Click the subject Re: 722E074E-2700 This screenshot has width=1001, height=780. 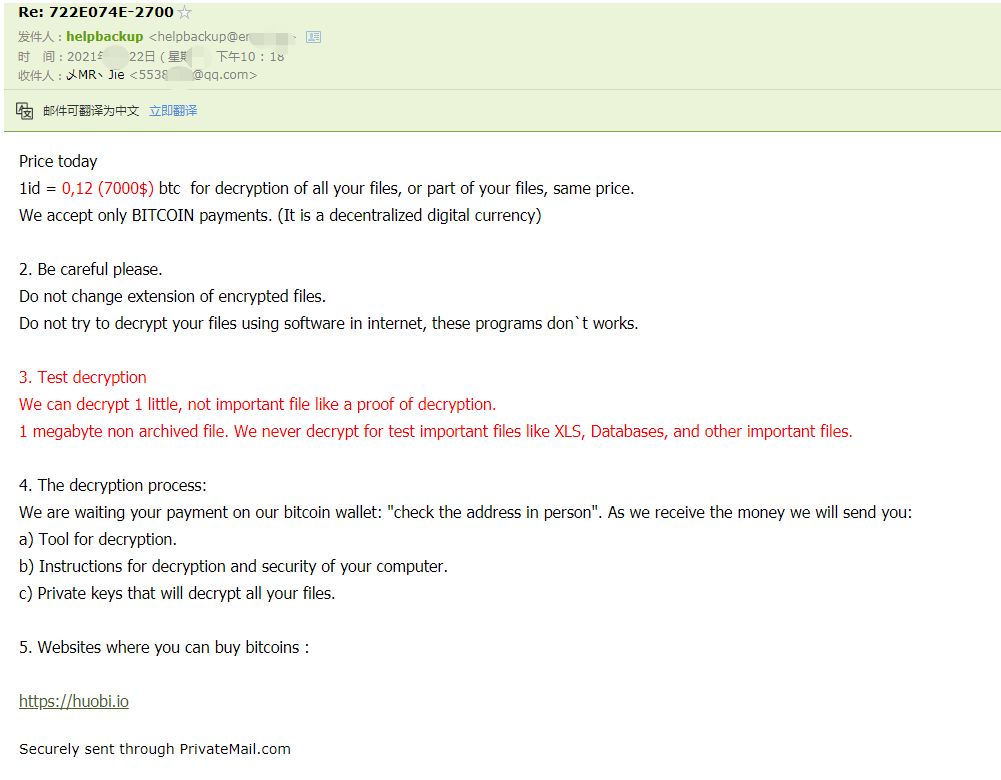coord(96,12)
